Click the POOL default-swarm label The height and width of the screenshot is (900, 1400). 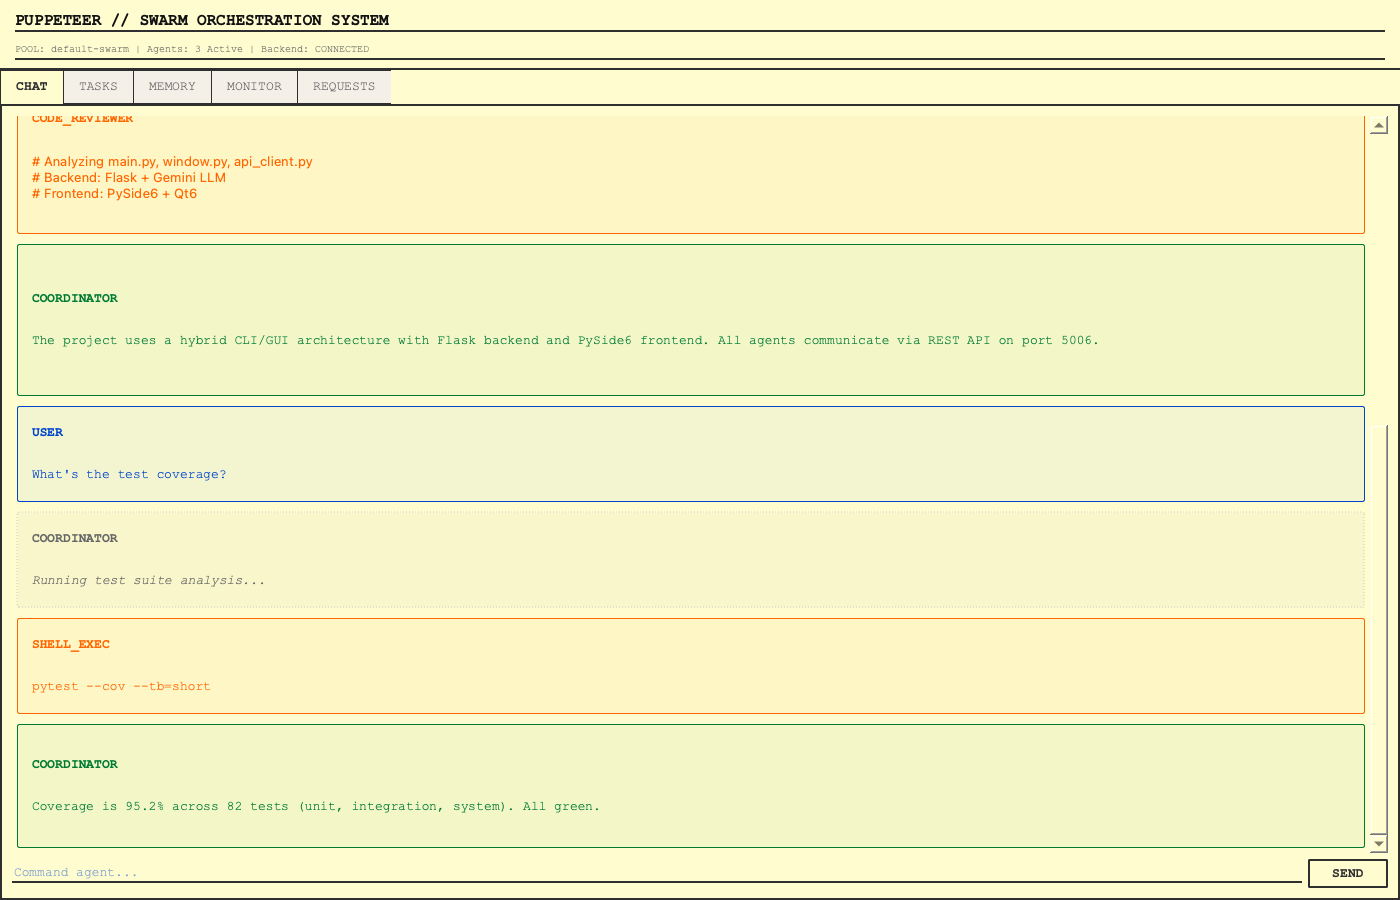coord(72,49)
